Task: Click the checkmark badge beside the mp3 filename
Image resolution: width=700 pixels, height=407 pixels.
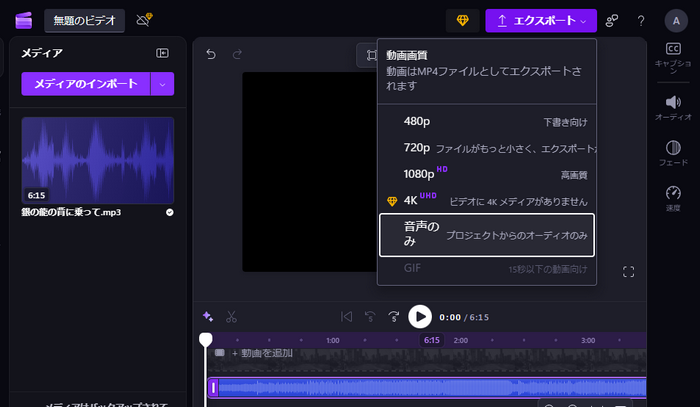Action: [x=170, y=212]
